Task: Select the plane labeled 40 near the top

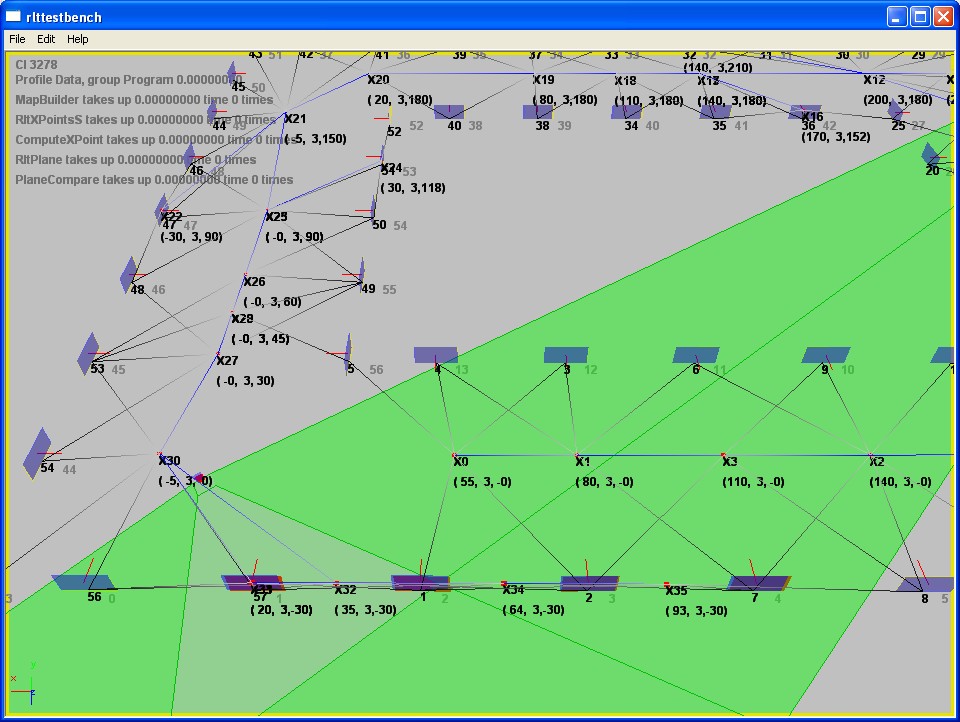Action: (x=449, y=112)
